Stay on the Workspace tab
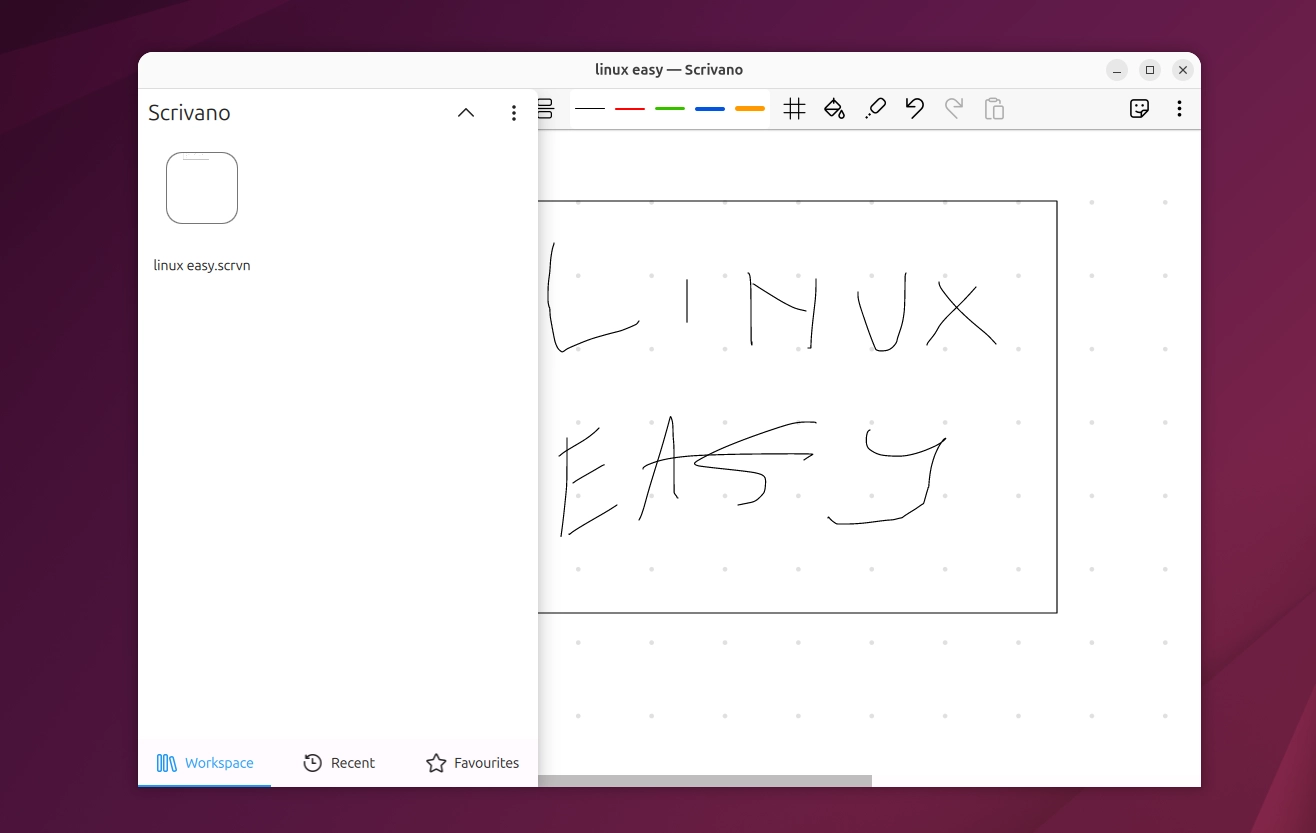Viewport: 1316px width, 833px height. click(x=206, y=763)
